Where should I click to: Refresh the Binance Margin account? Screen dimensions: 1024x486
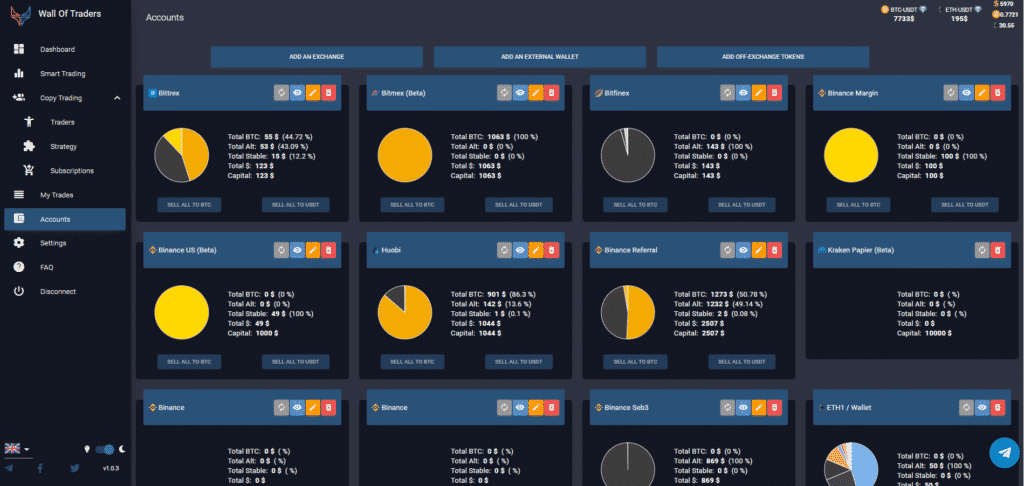tap(951, 93)
